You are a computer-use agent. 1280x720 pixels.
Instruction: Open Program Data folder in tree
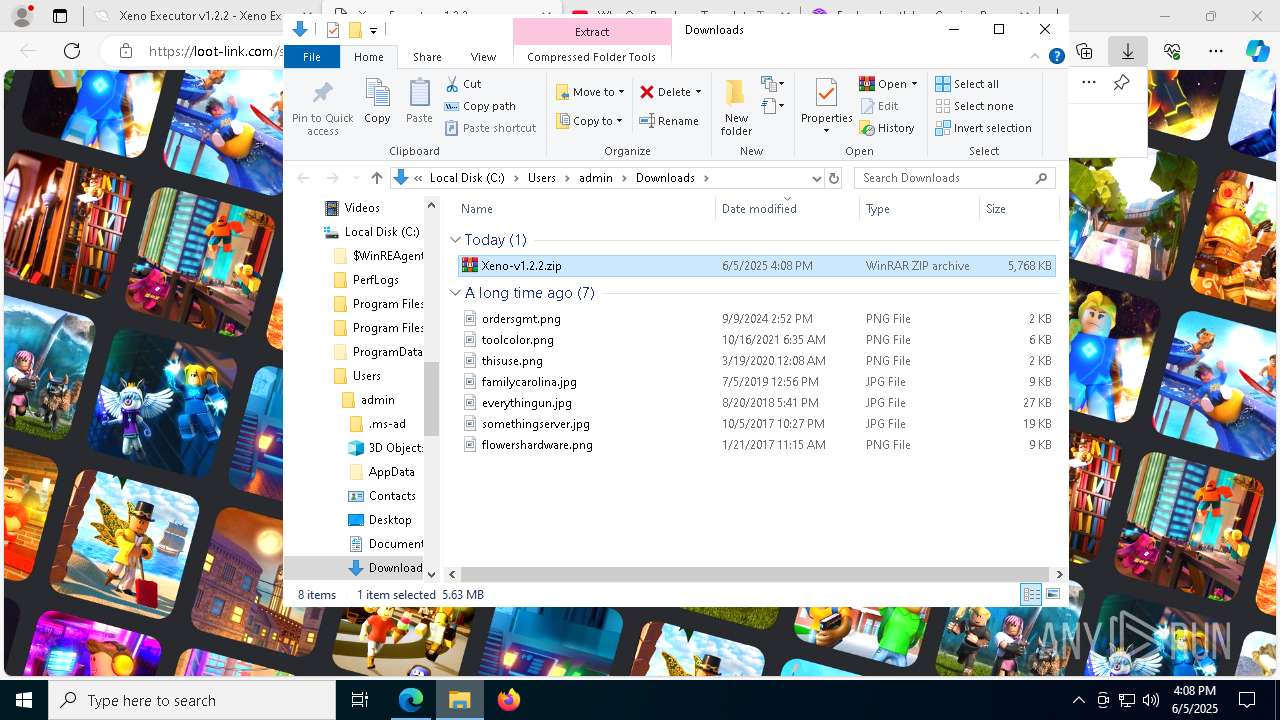pos(377,352)
